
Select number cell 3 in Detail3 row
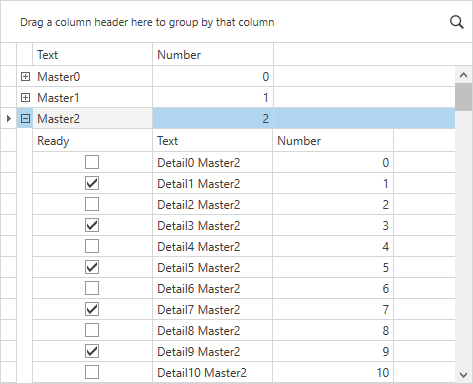[333, 225]
